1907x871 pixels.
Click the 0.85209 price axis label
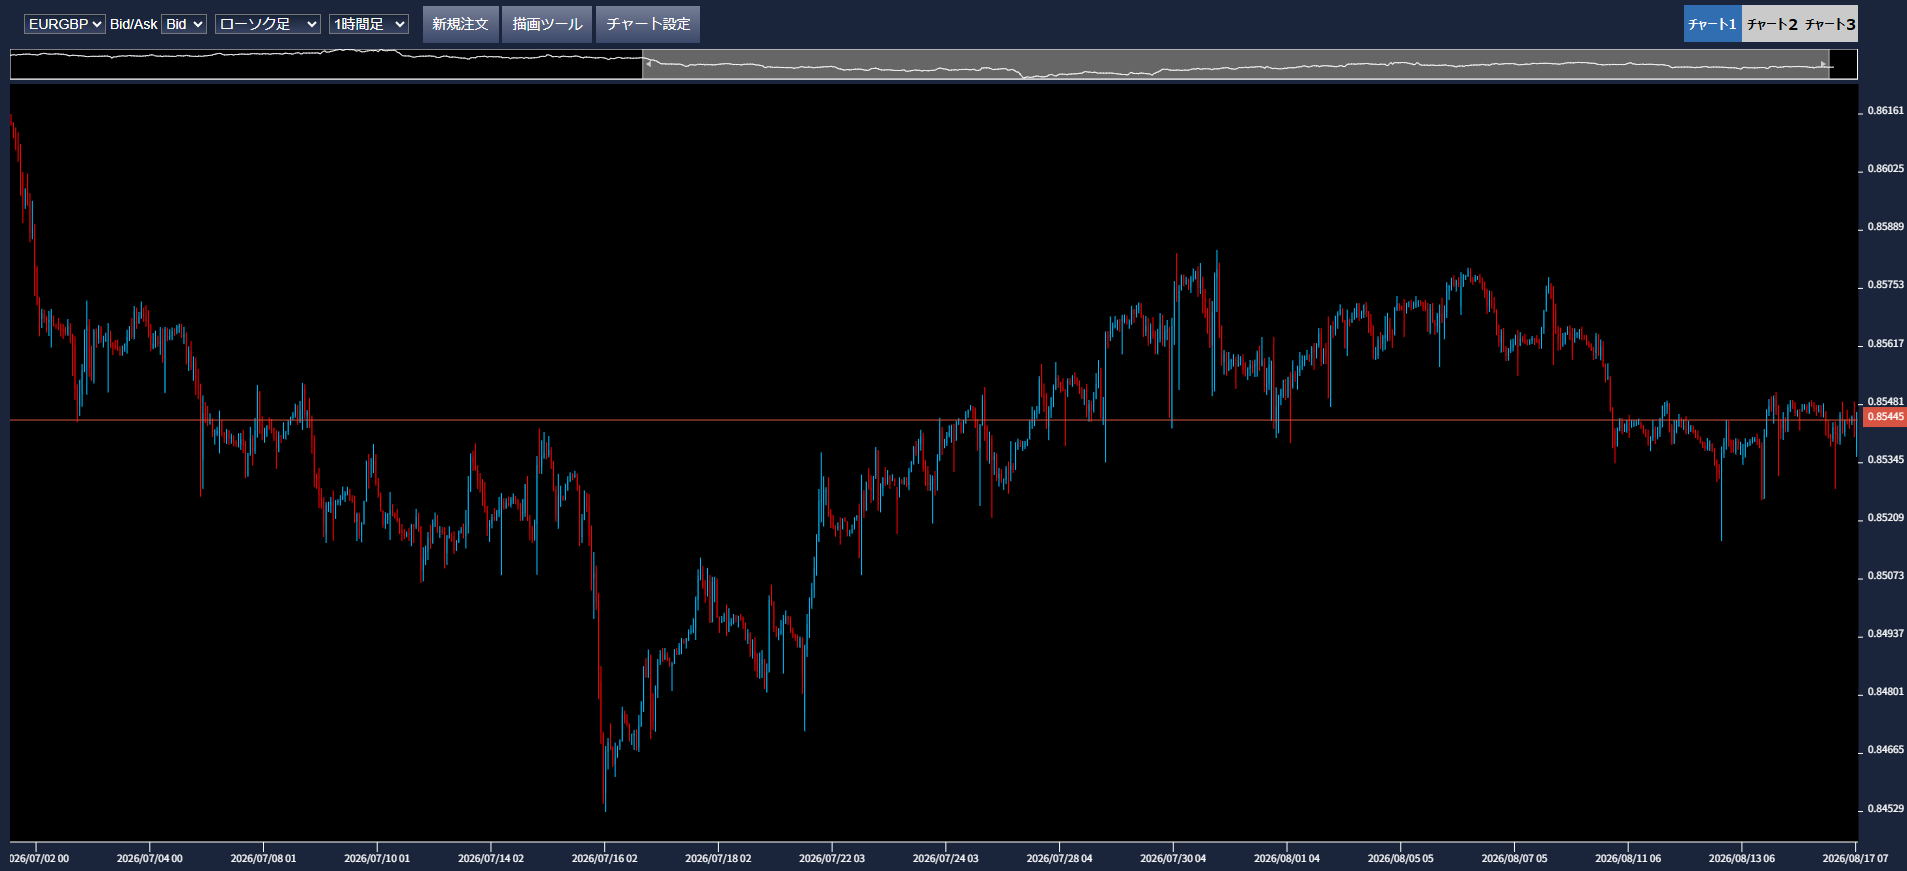1886,518
